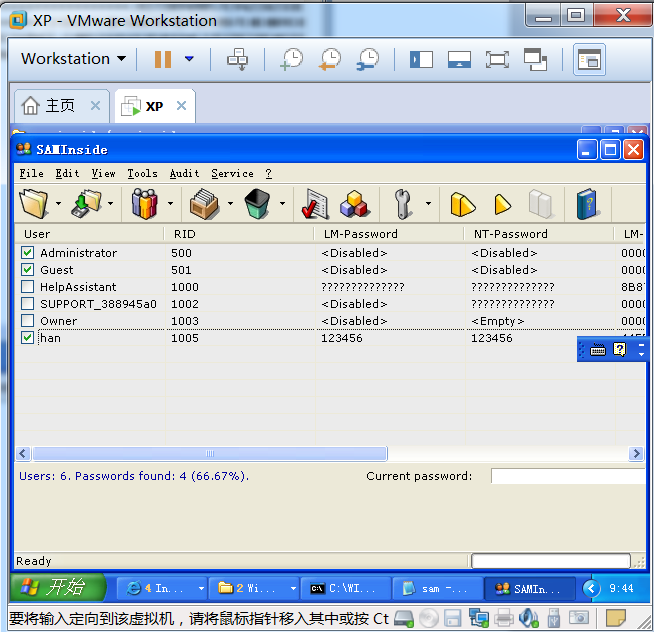Enter full screen mode icon in VMware
This screenshot has width=654, height=632.
coord(497,59)
